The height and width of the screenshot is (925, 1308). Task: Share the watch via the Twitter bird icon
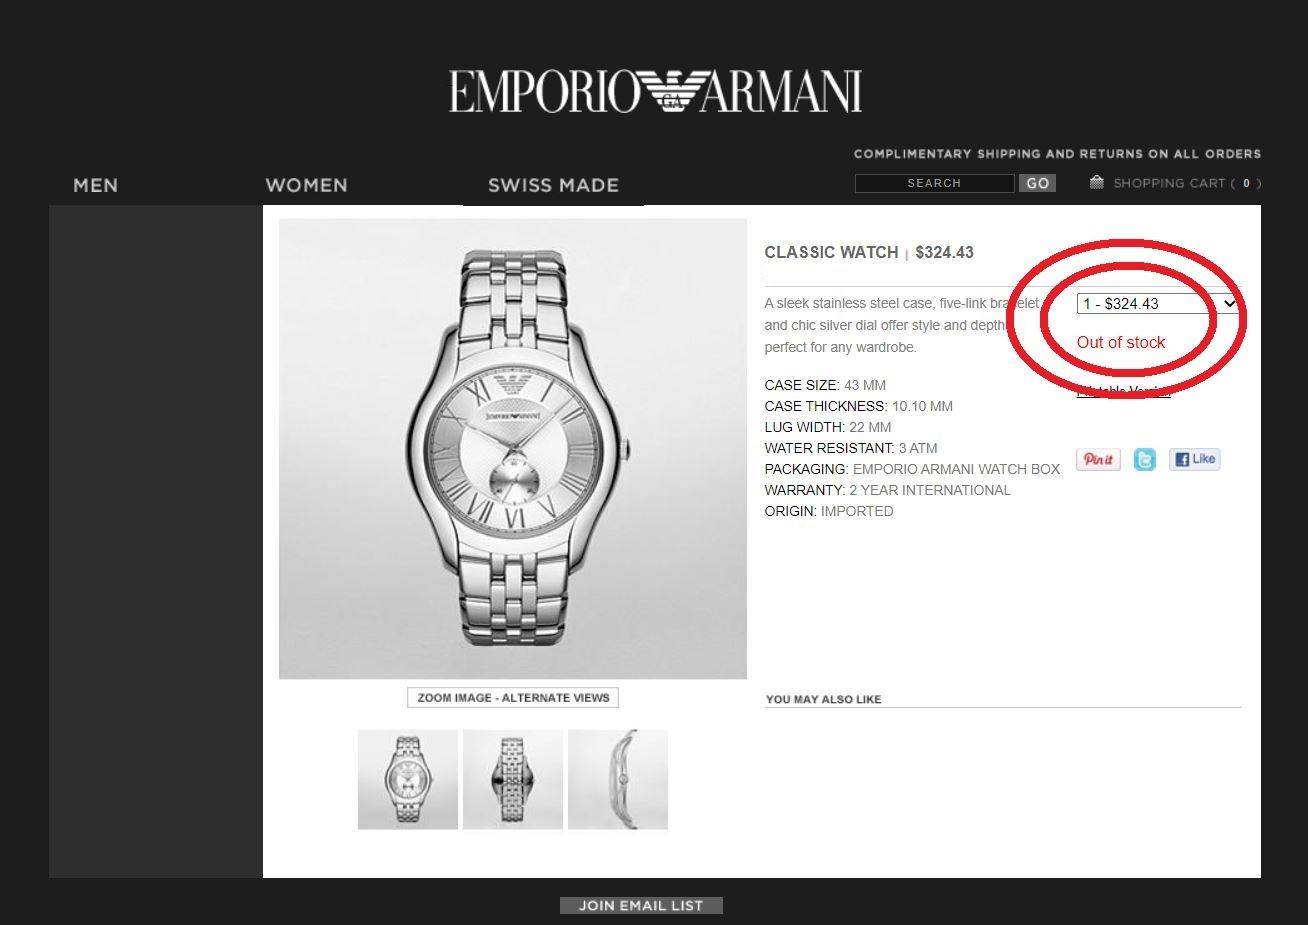click(1144, 459)
